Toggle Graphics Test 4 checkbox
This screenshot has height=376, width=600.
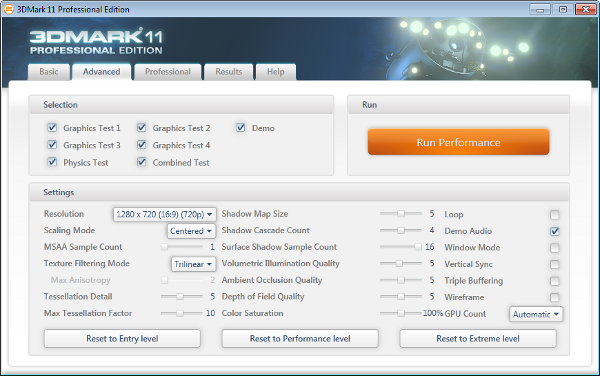point(142,145)
